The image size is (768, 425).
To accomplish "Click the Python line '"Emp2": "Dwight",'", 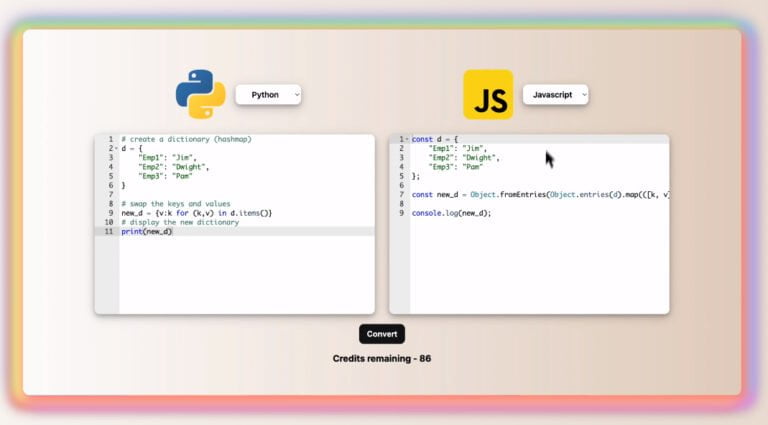I will coord(173,167).
